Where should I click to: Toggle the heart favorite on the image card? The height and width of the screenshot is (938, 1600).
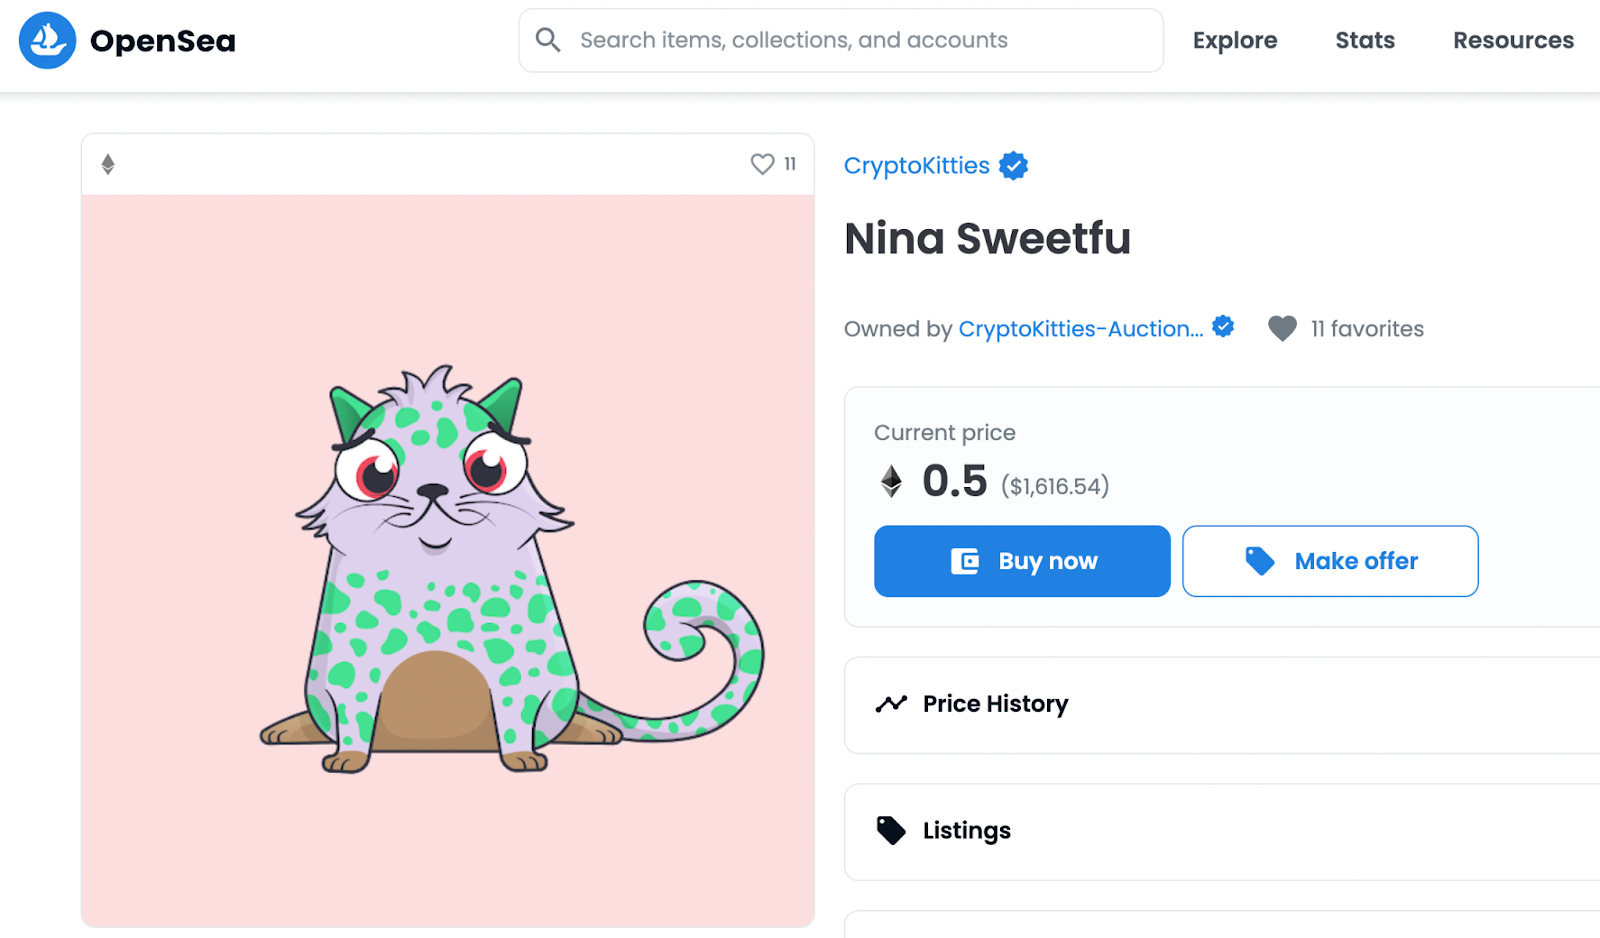click(x=762, y=164)
